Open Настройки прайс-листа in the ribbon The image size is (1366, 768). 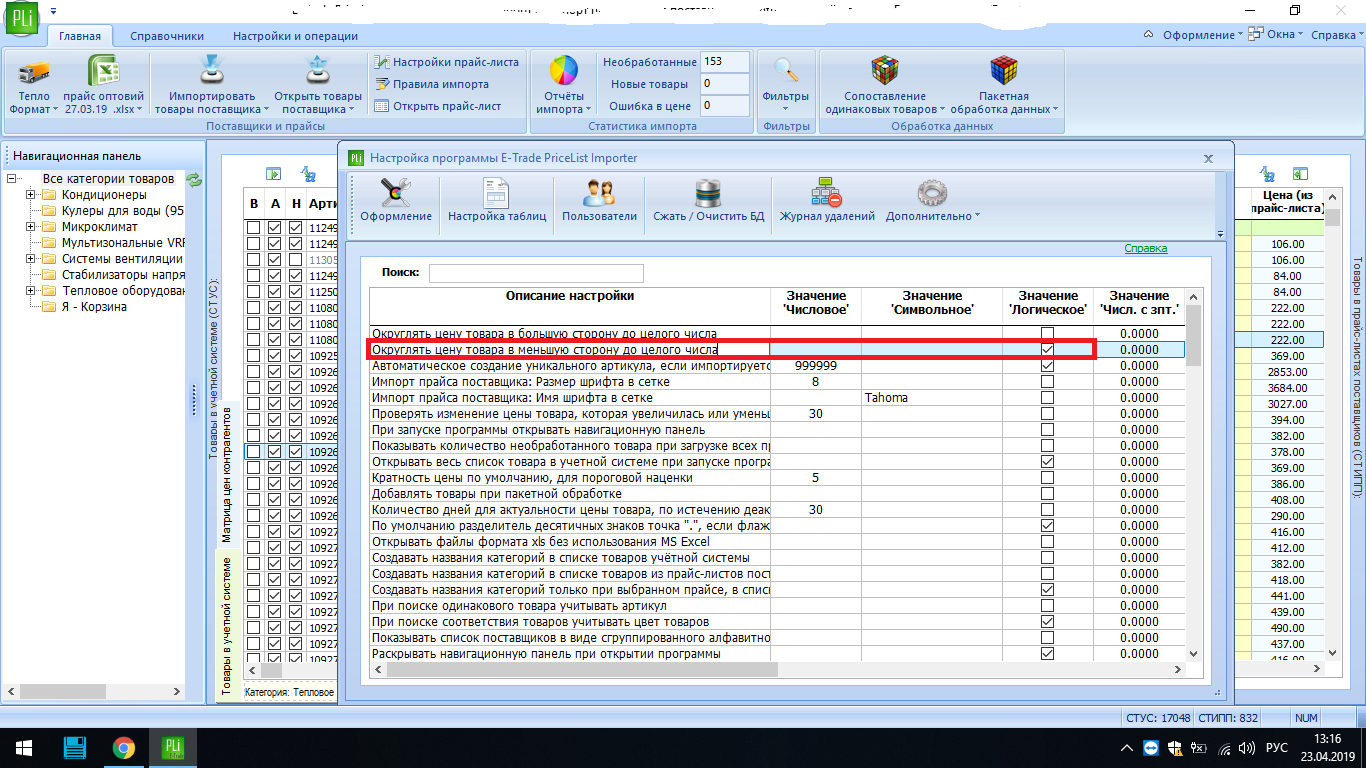tap(446, 62)
